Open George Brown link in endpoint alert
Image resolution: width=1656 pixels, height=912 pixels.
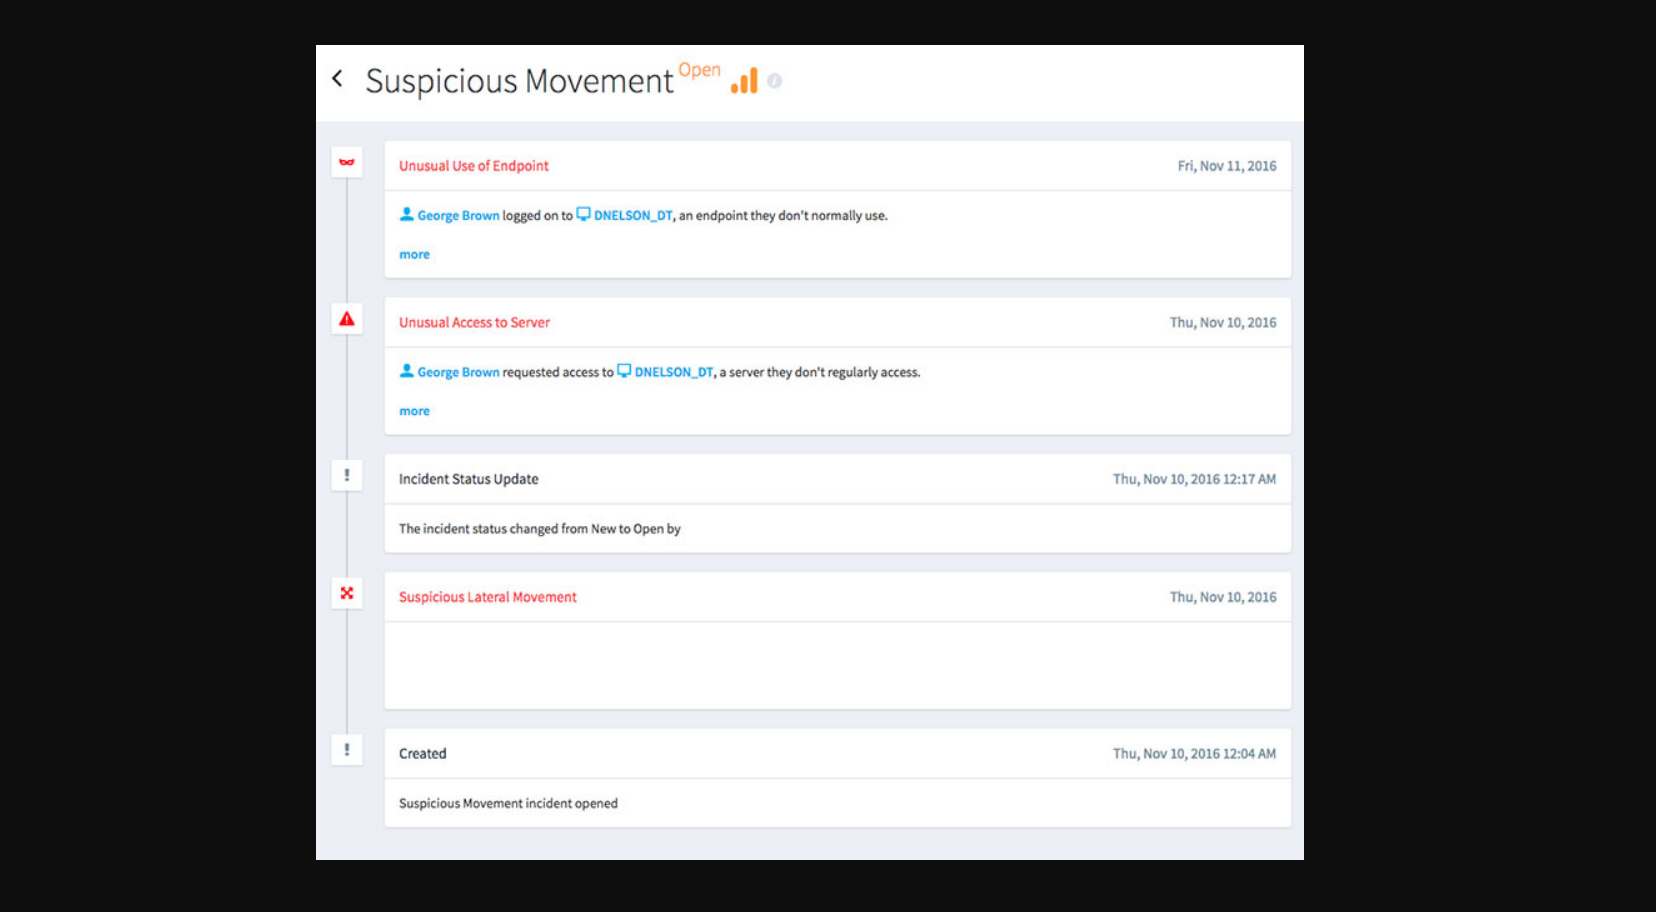coord(458,216)
